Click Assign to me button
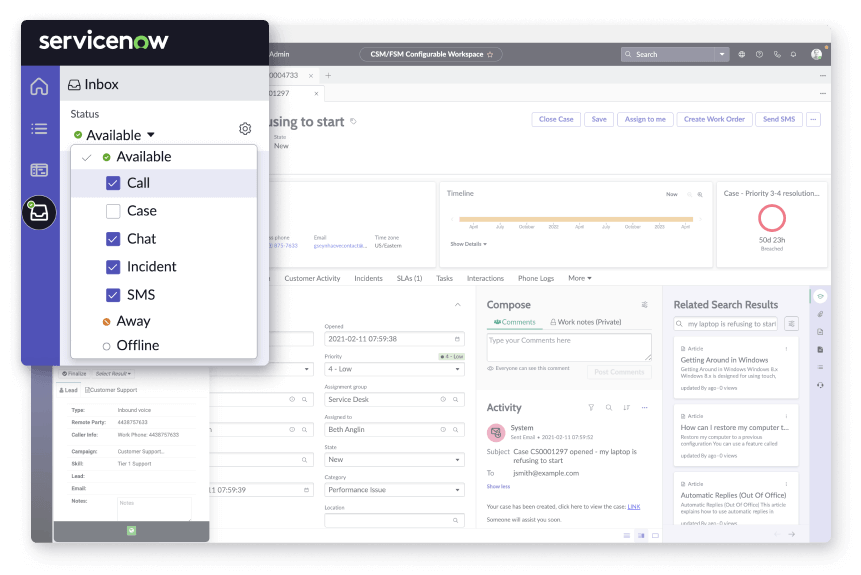The image size is (861, 575). pyautogui.click(x=645, y=119)
